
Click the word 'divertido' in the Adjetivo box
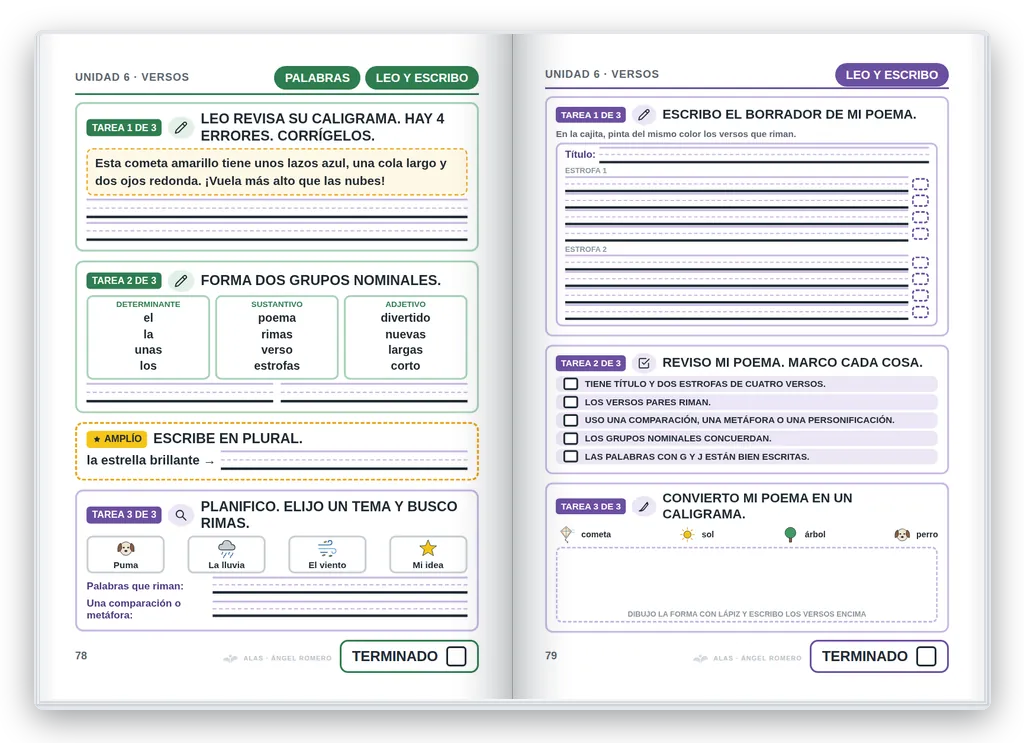tap(406, 318)
